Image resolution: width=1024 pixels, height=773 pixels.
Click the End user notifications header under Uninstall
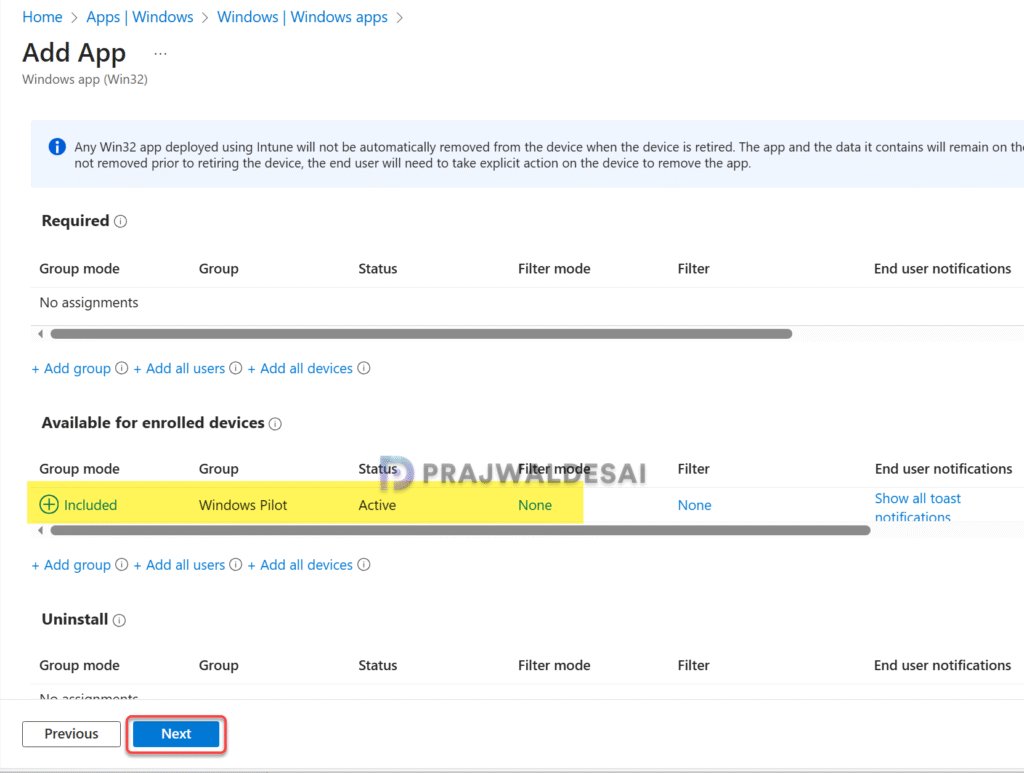coord(942,665)
